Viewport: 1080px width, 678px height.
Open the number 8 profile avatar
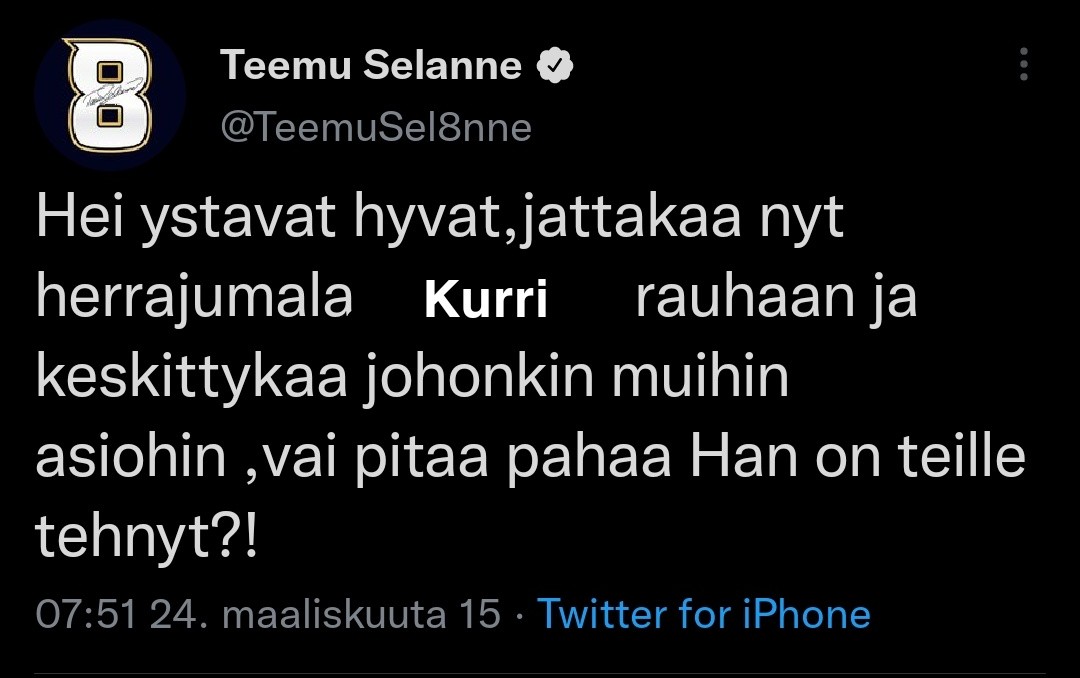(x=110, y=95)
